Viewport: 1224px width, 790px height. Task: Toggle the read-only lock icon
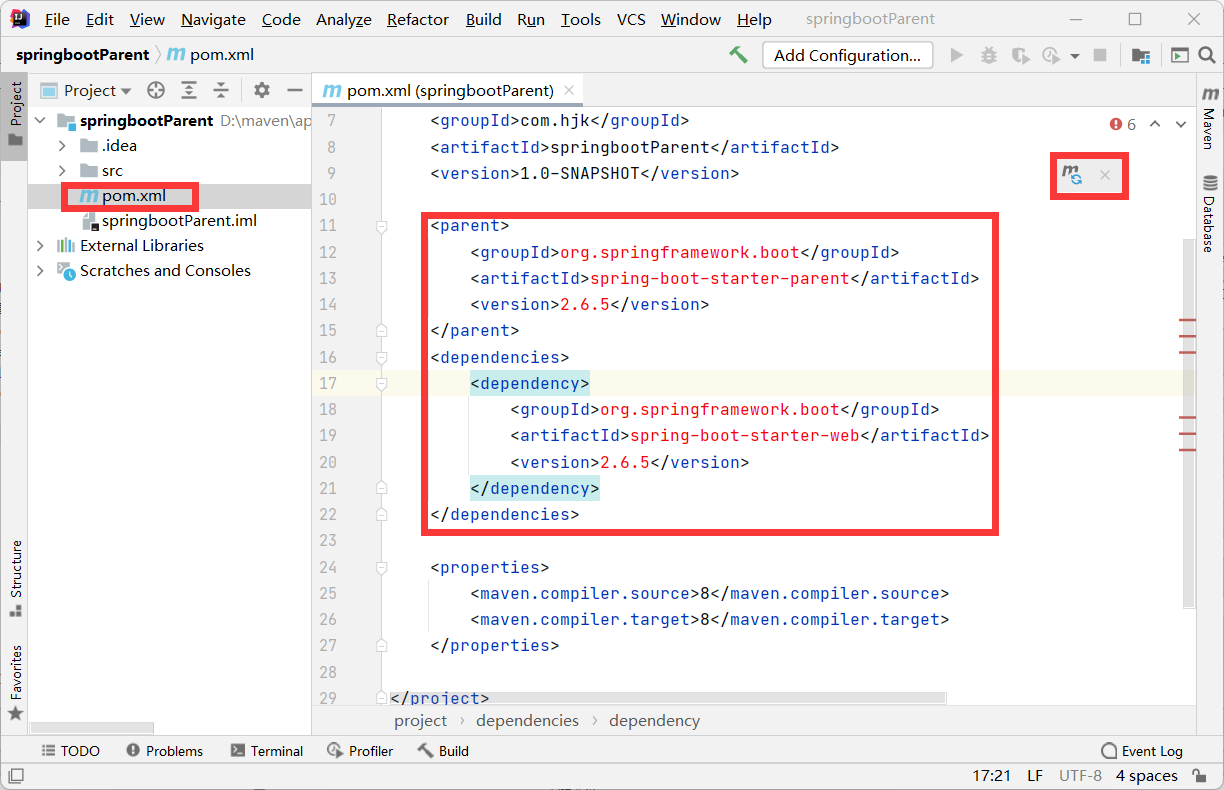click(x=1198, y=776)
